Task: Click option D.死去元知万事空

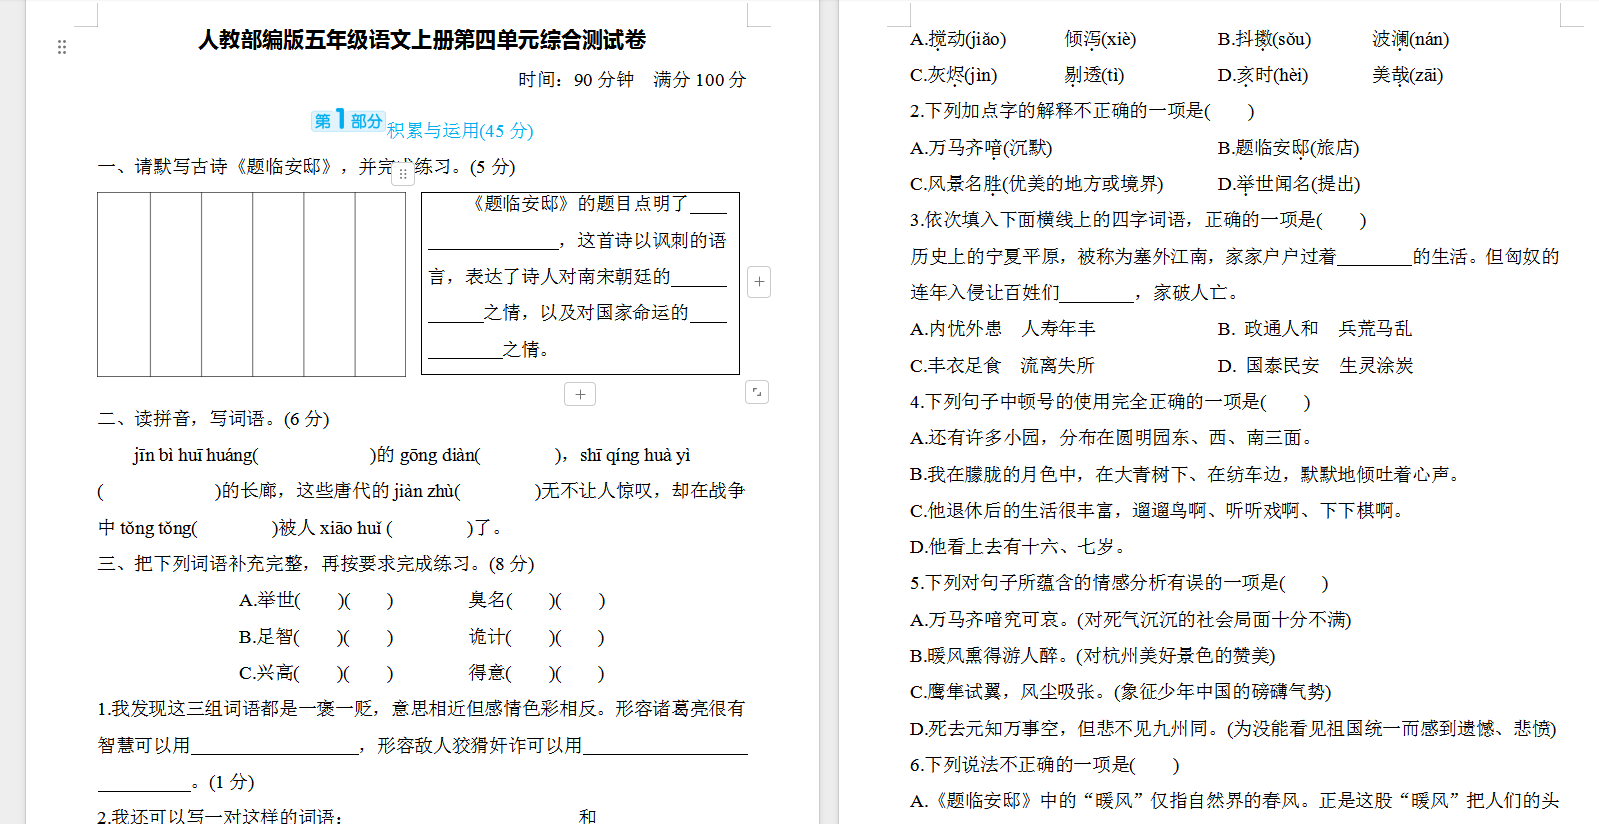Action: point(1233,729)
